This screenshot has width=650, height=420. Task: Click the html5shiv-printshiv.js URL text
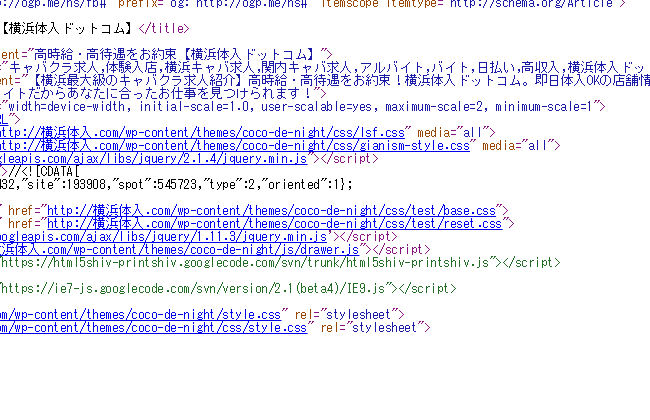[x=245, y=263]
